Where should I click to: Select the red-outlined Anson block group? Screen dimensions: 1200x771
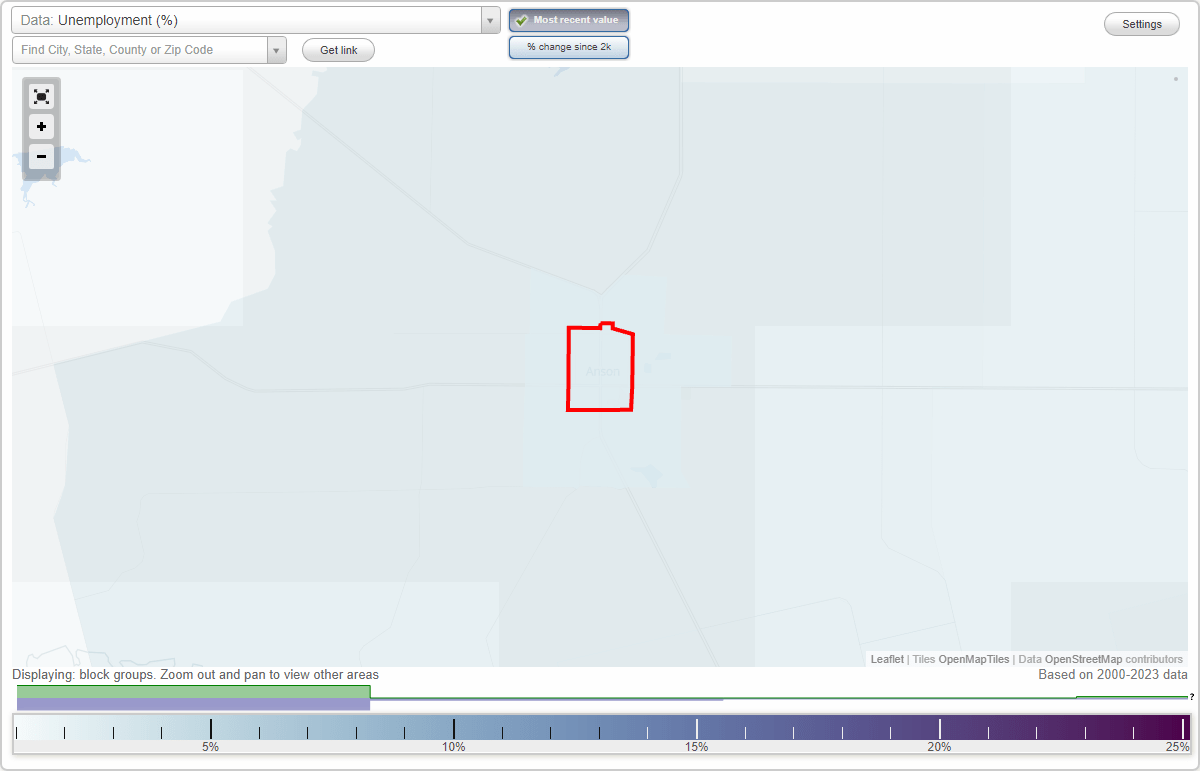point(600,368)
